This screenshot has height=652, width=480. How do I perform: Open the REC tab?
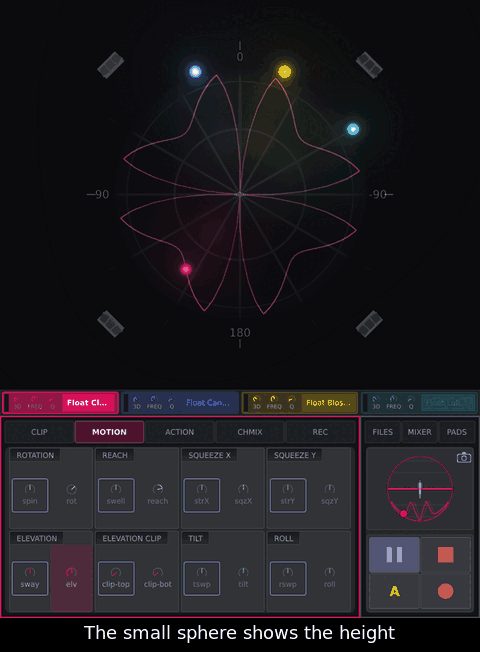pyautogui.click(x=320, y=432)
